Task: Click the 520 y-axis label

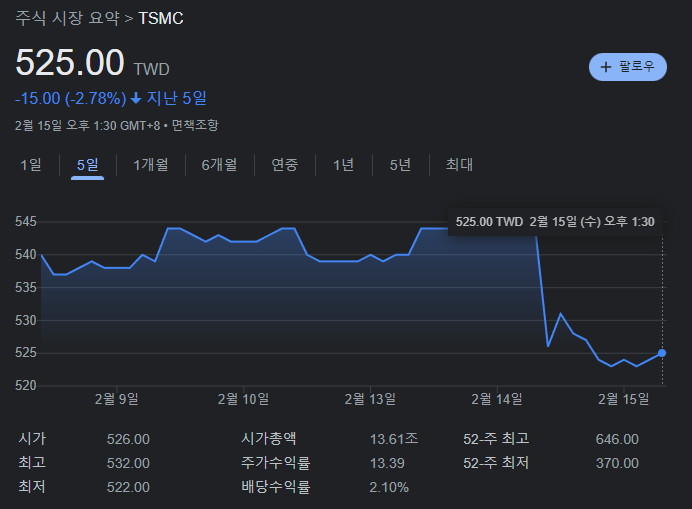Action: coord(26,385)
